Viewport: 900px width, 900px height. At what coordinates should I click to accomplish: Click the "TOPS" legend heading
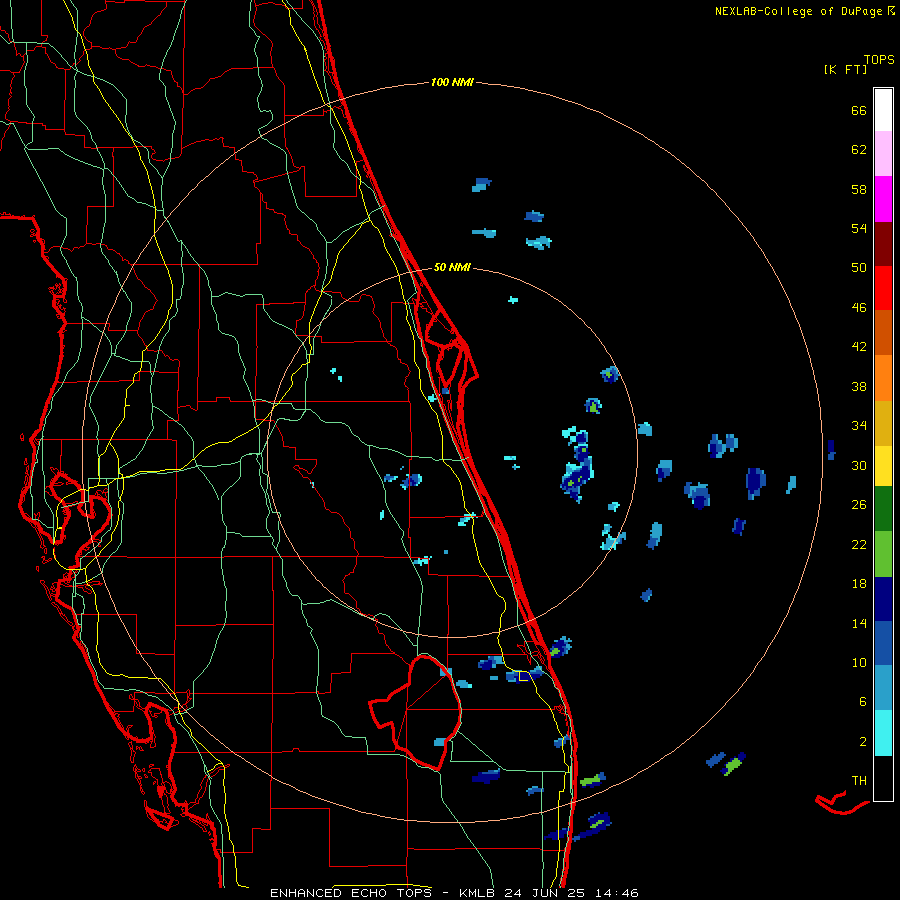tap(879, 59)
